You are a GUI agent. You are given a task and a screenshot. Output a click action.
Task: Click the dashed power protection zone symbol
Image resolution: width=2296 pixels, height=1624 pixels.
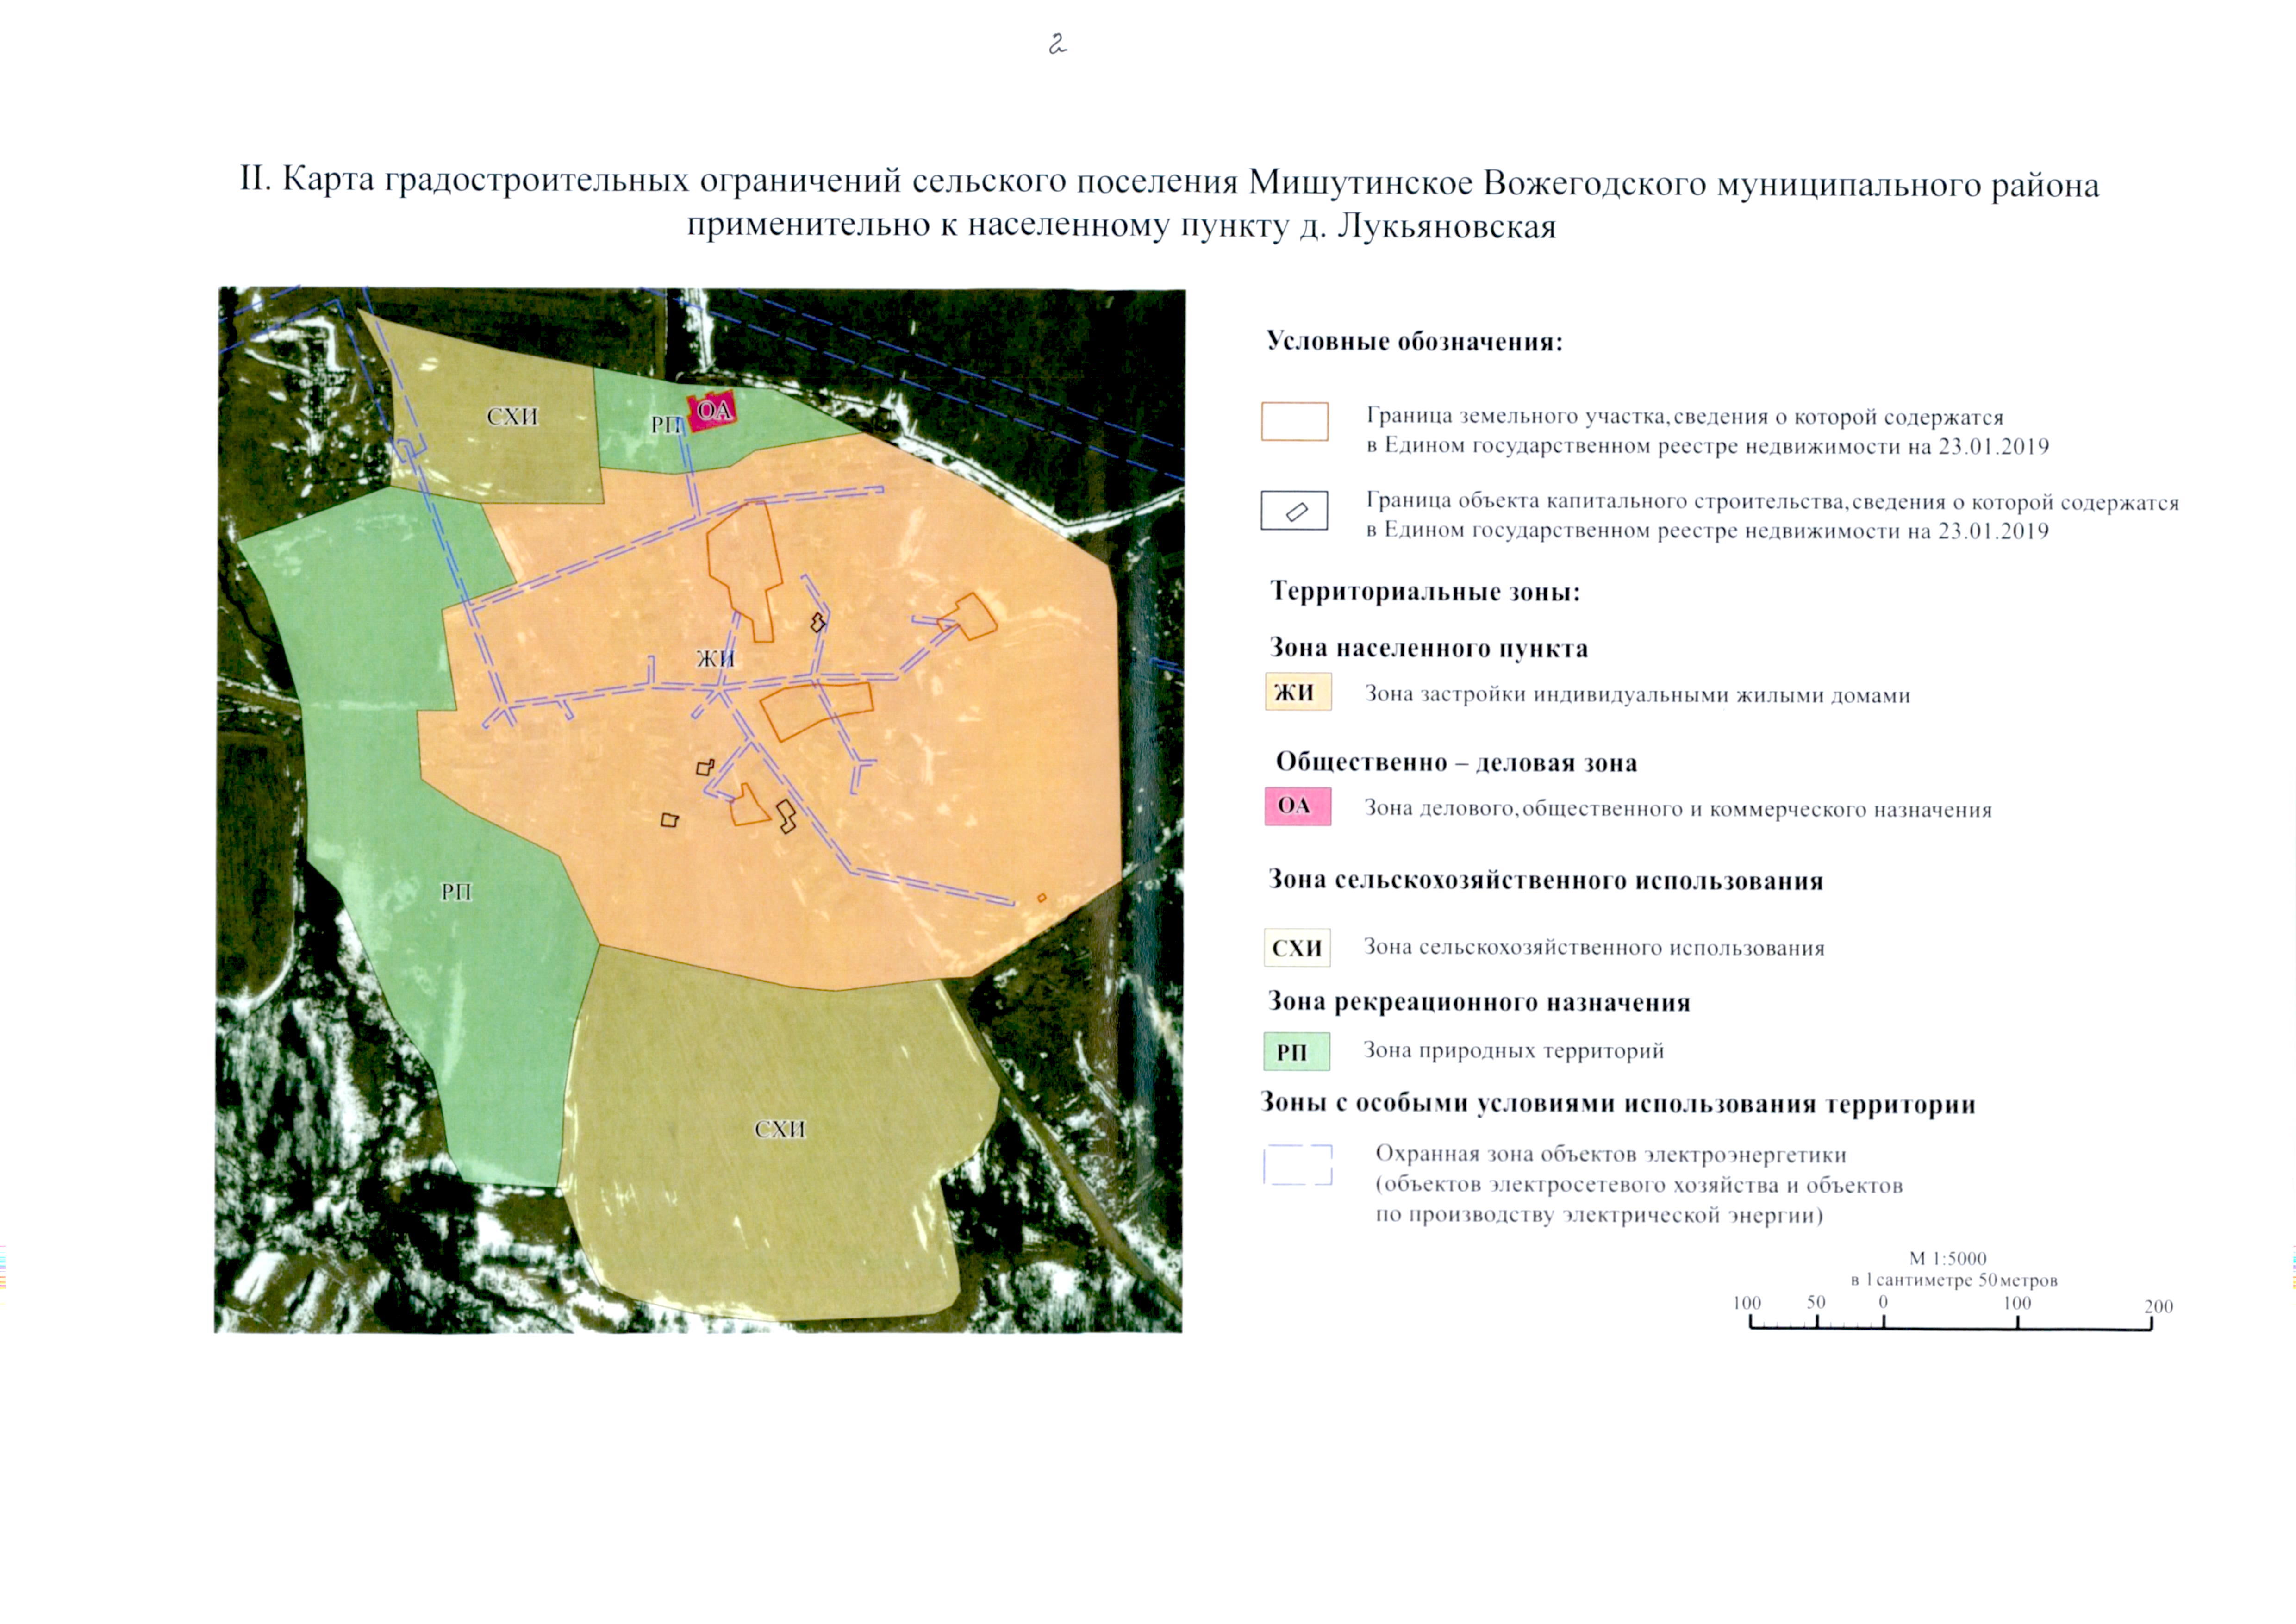click(1297, 1165)
